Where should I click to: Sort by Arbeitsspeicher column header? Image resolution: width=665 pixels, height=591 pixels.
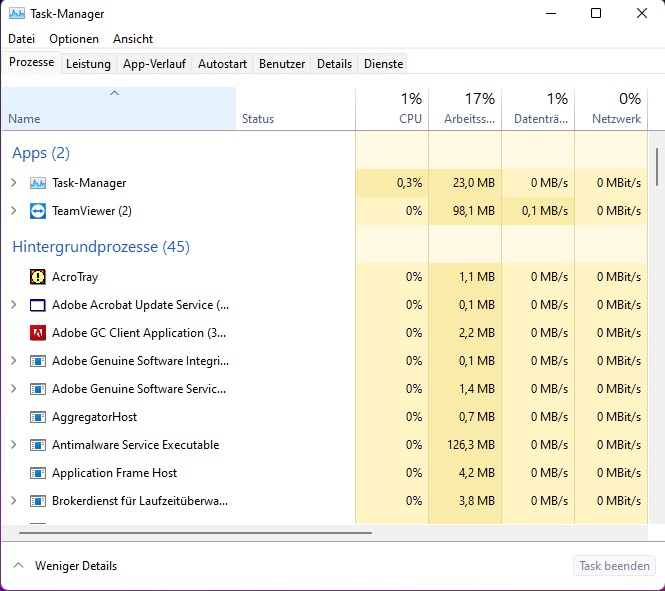coord(465,109)
